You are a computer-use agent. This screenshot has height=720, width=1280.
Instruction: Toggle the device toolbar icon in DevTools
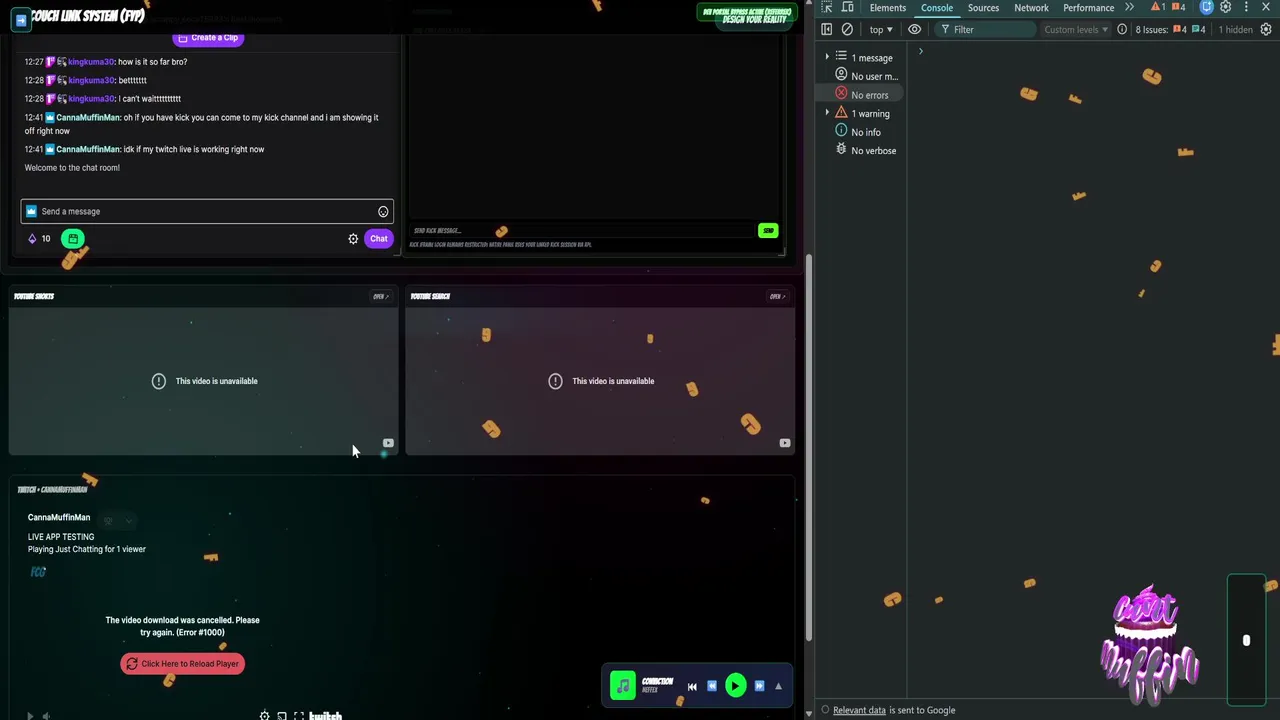(x=848, y=8)
